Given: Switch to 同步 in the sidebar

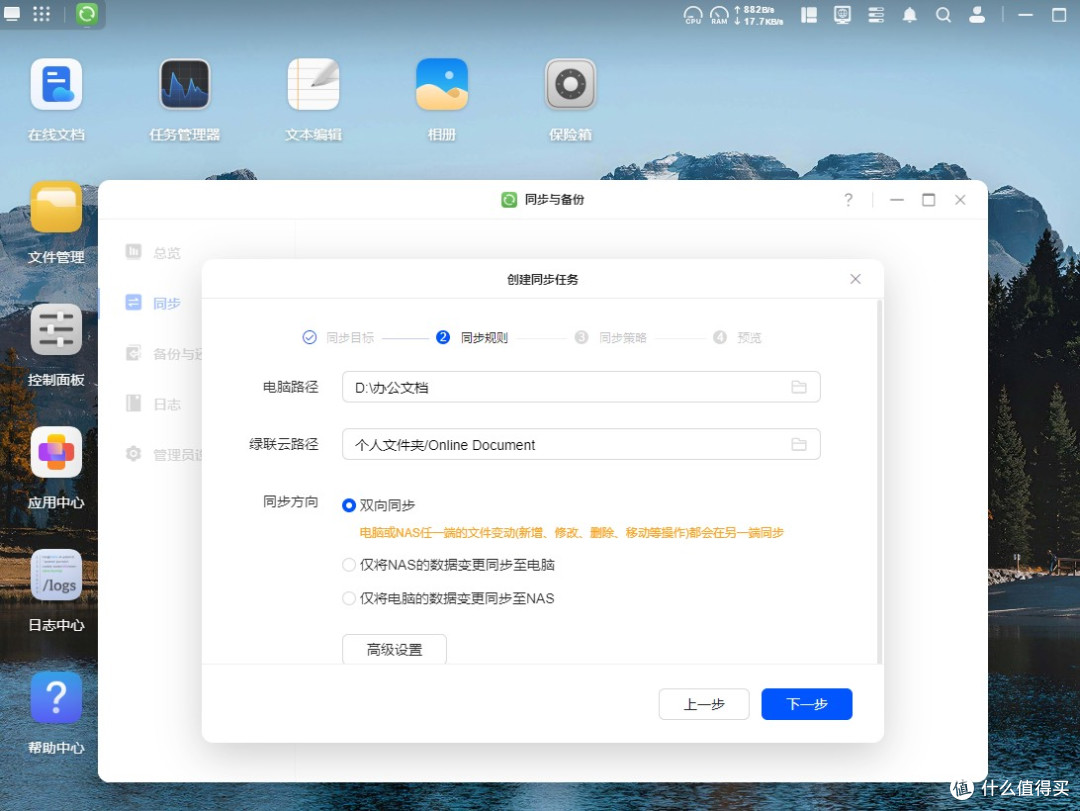Looking at the screenshot, I should 153,303.
